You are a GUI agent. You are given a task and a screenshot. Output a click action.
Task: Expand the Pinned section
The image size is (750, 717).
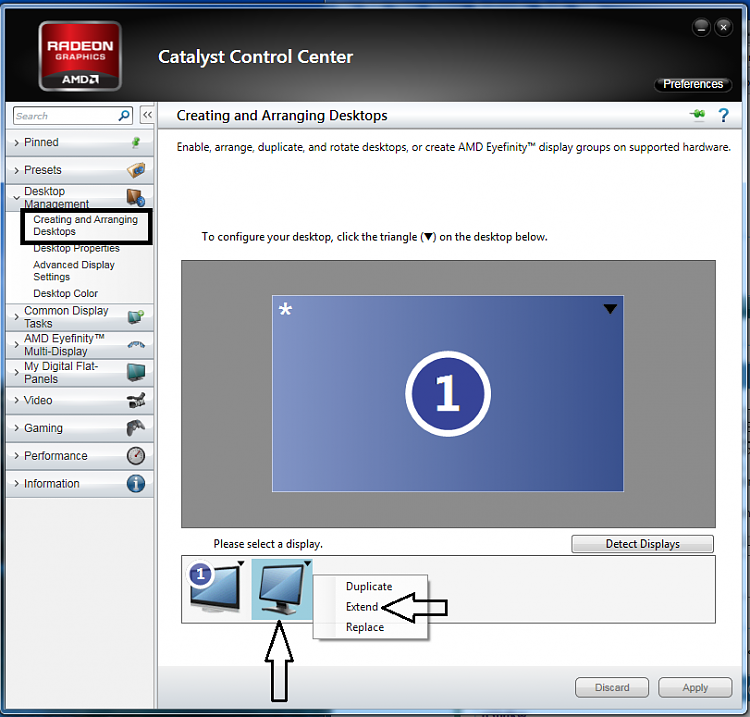[17, 143]
